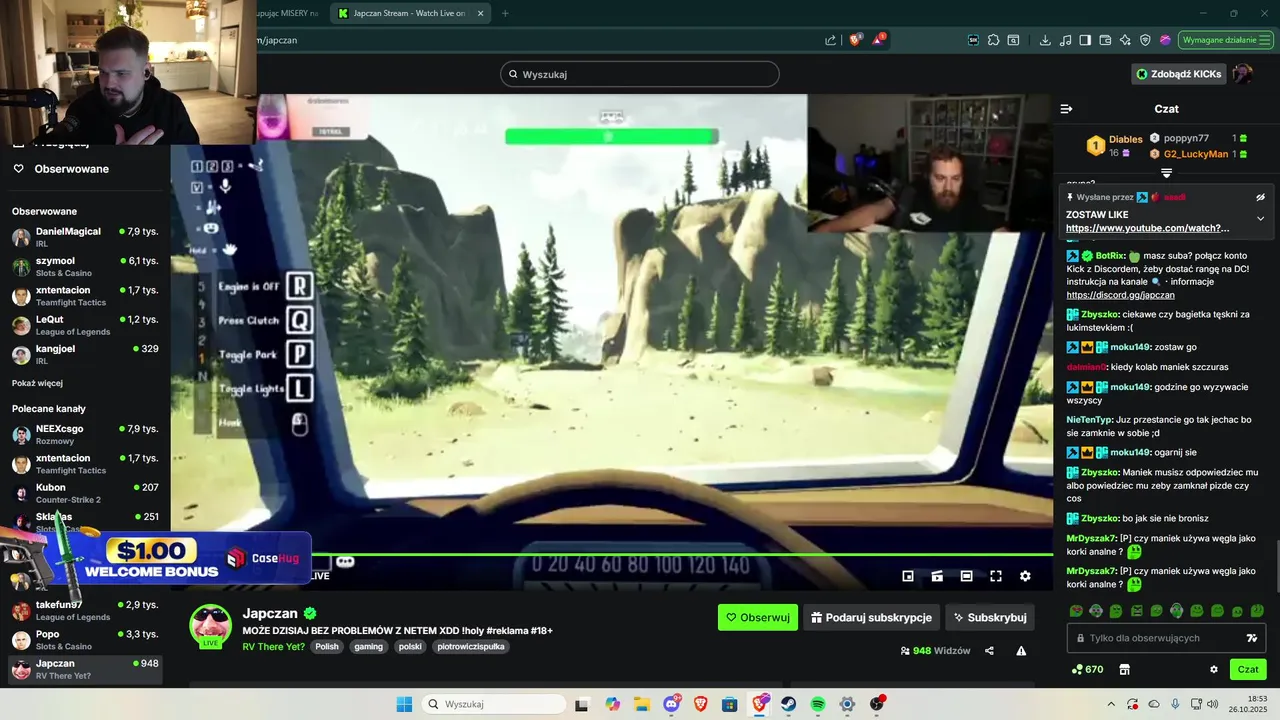This screenshot has width=1280, height=720.
Task: Open the clip creation icon
Action: [x=937, y=576]
